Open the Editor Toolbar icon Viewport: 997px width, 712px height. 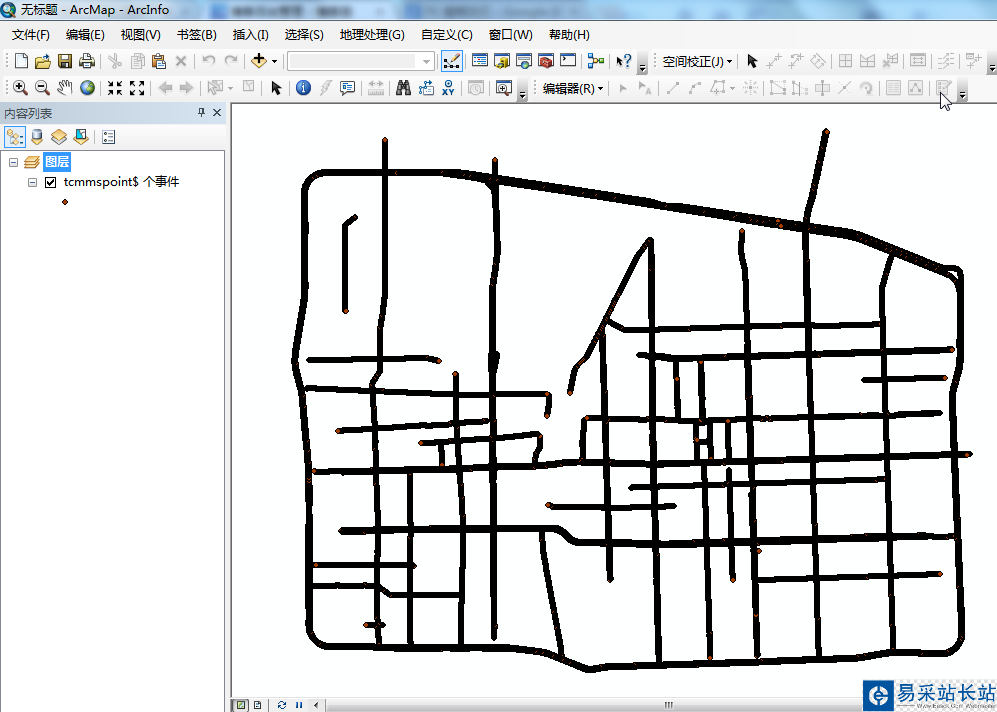point(451,61)
